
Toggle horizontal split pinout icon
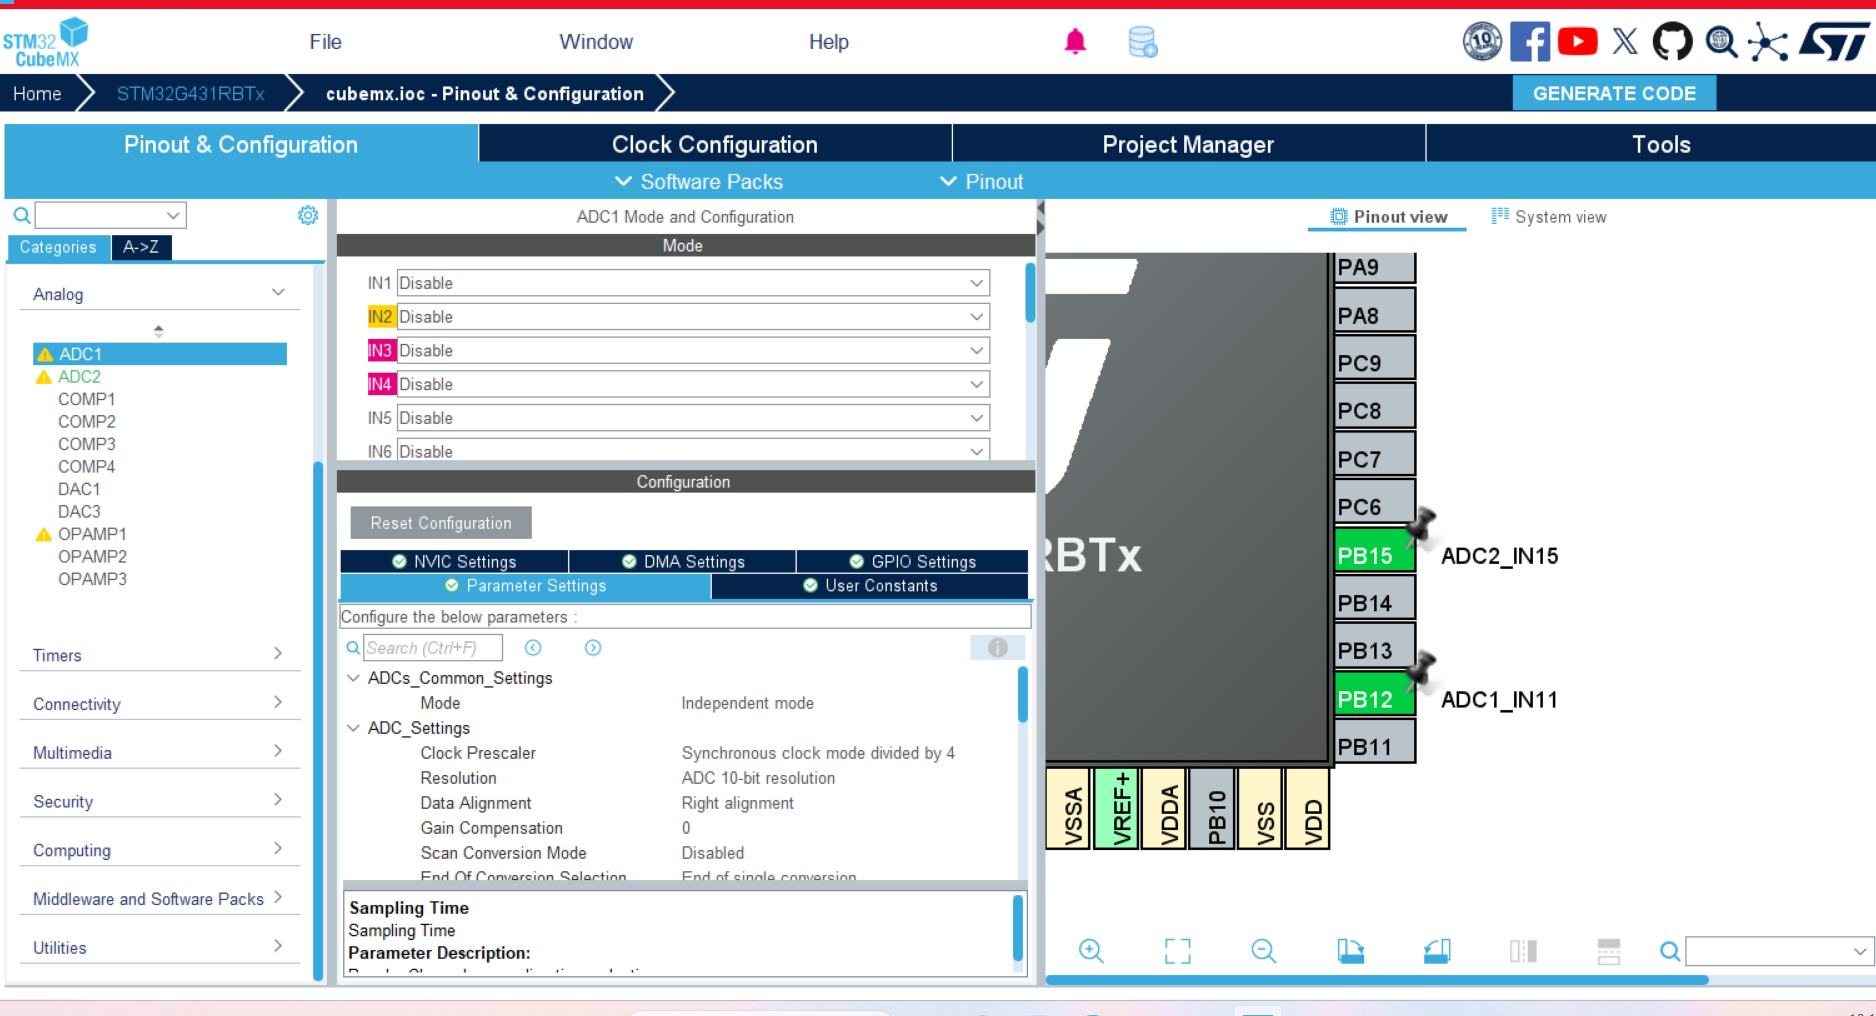pyautogui.click(x=1609, y=951)
